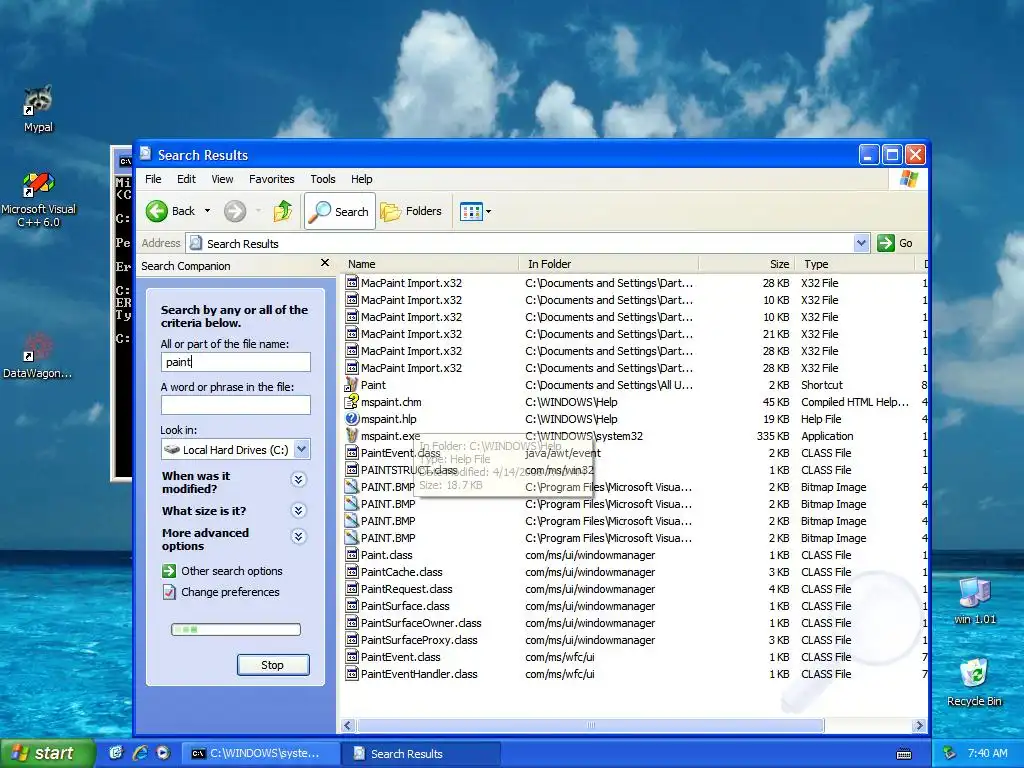
Task: Select the mspaint.hlp file icon
Action: [x=352, y=419]
